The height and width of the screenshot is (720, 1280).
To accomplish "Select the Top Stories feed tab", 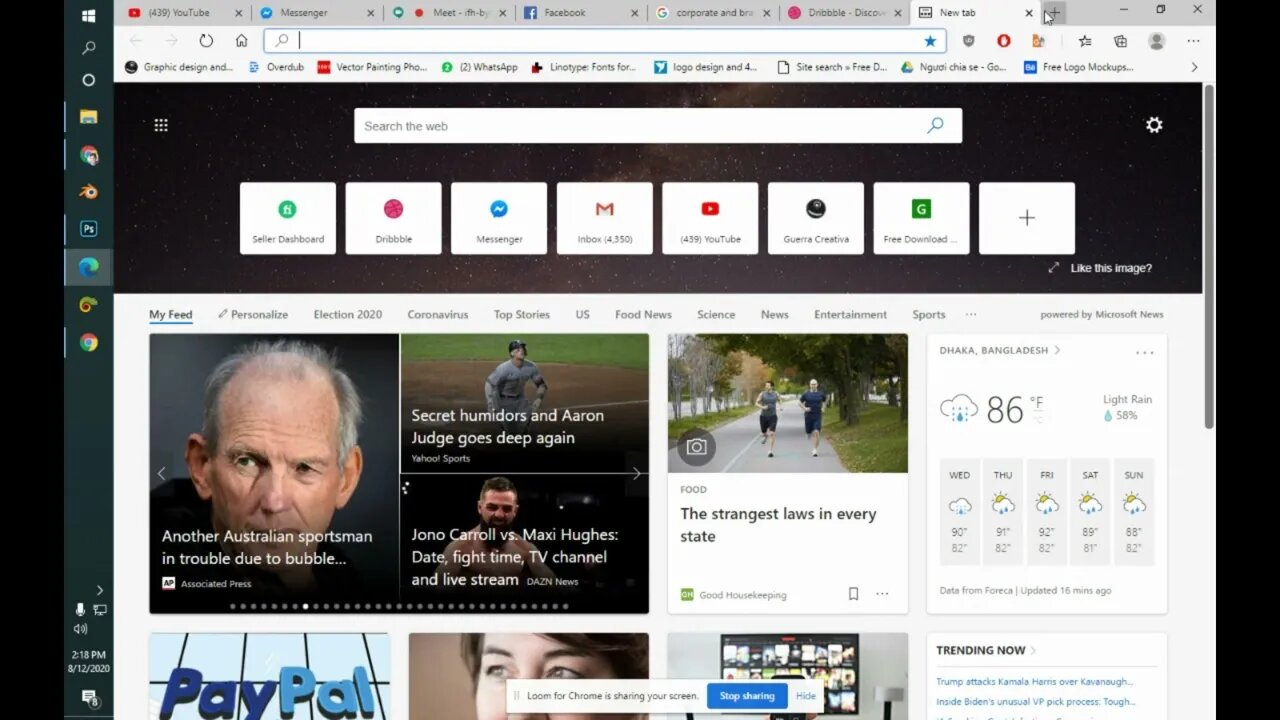I will click(521, 314).
